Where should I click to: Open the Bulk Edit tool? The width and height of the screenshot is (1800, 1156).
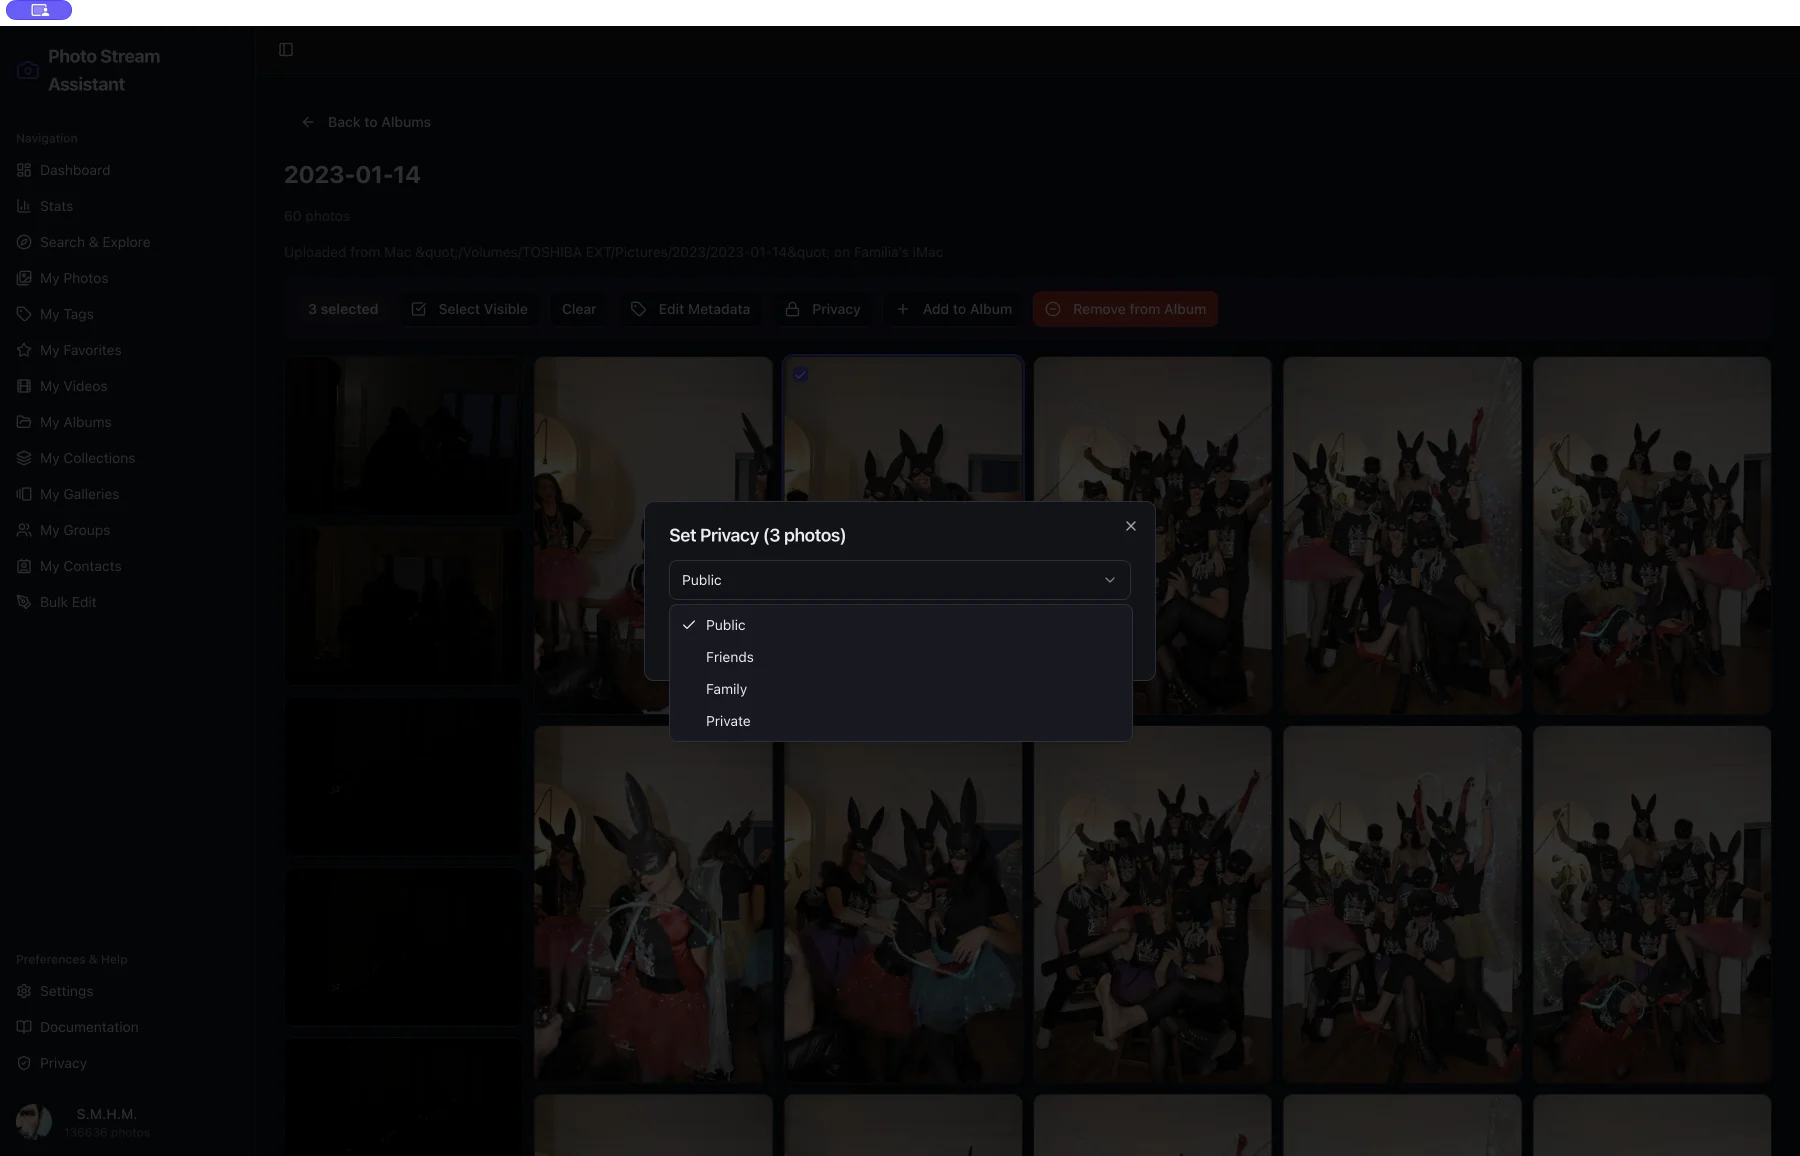67,601
